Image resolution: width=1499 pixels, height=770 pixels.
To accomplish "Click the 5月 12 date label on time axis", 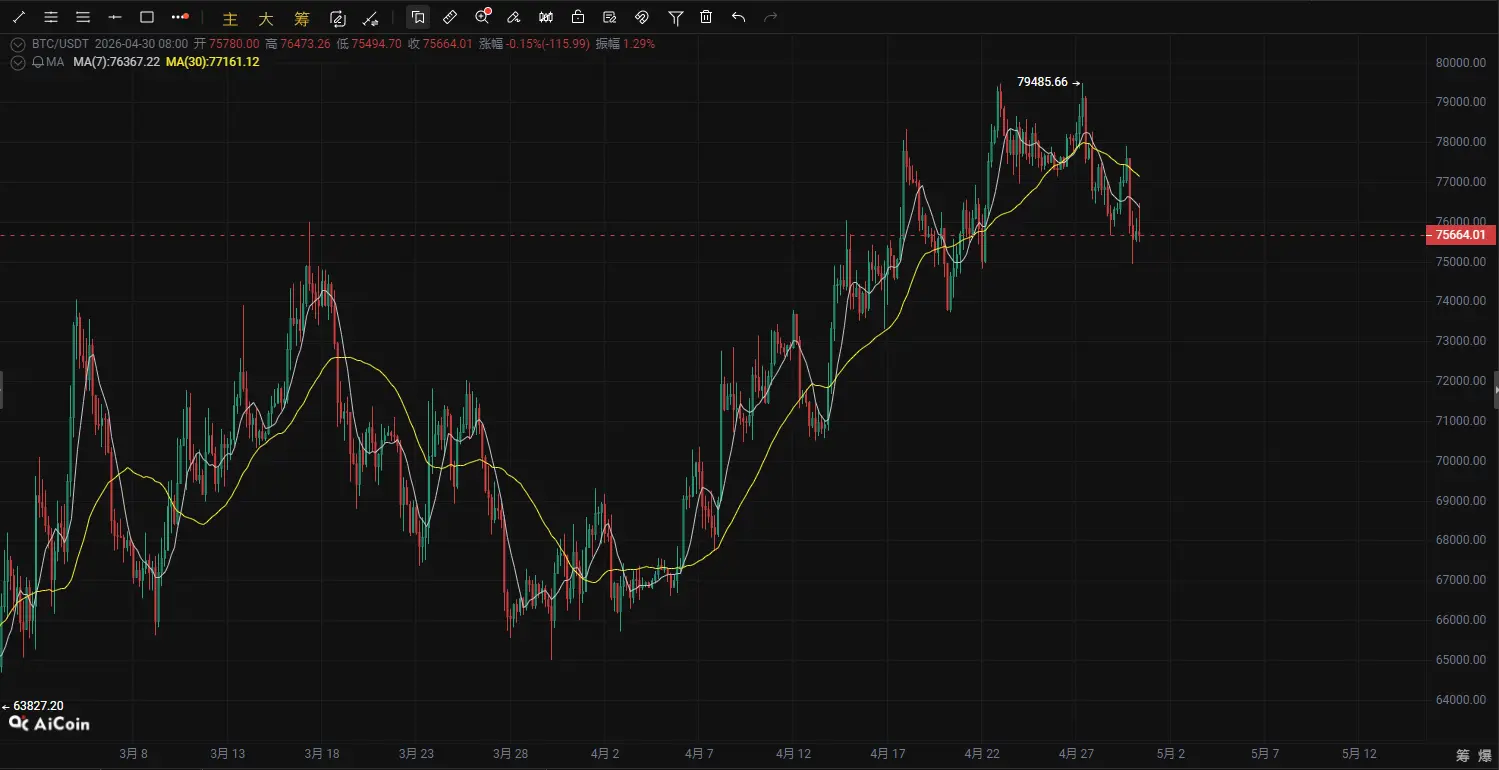I will point(1358,753).
